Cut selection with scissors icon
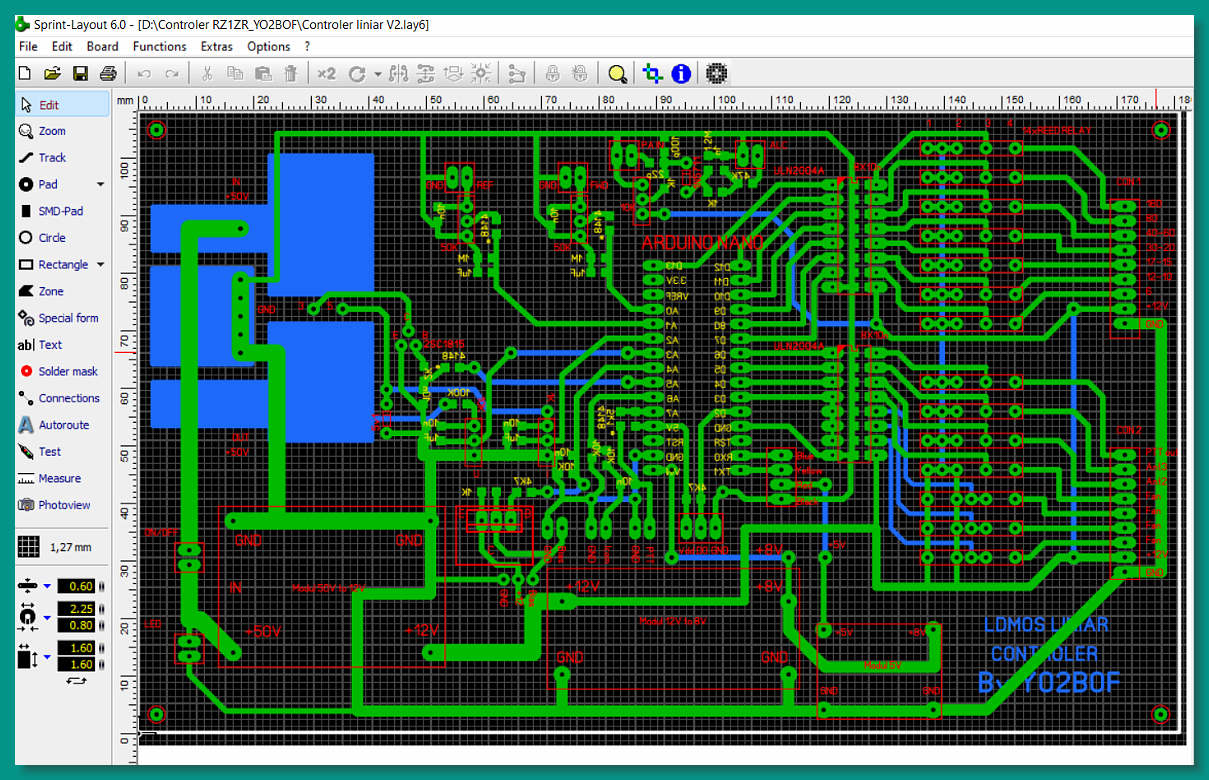 click(207, 73)
